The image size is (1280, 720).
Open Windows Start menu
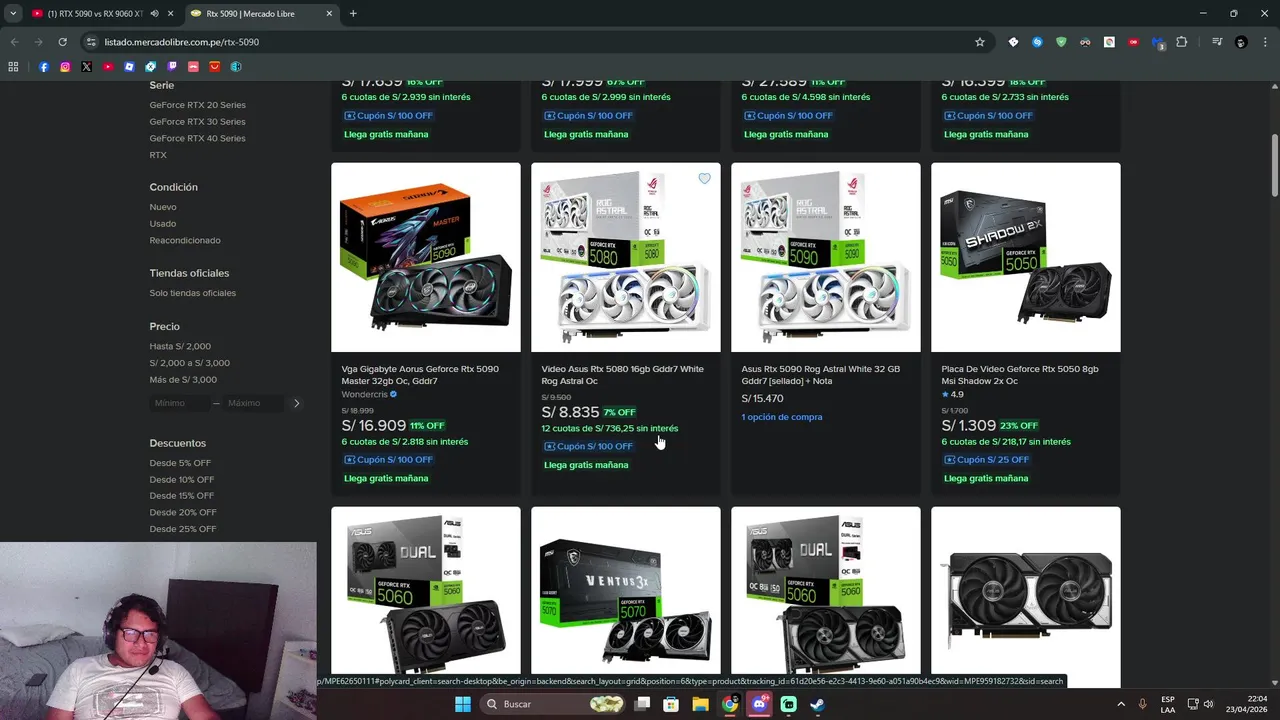pos(463,704)
